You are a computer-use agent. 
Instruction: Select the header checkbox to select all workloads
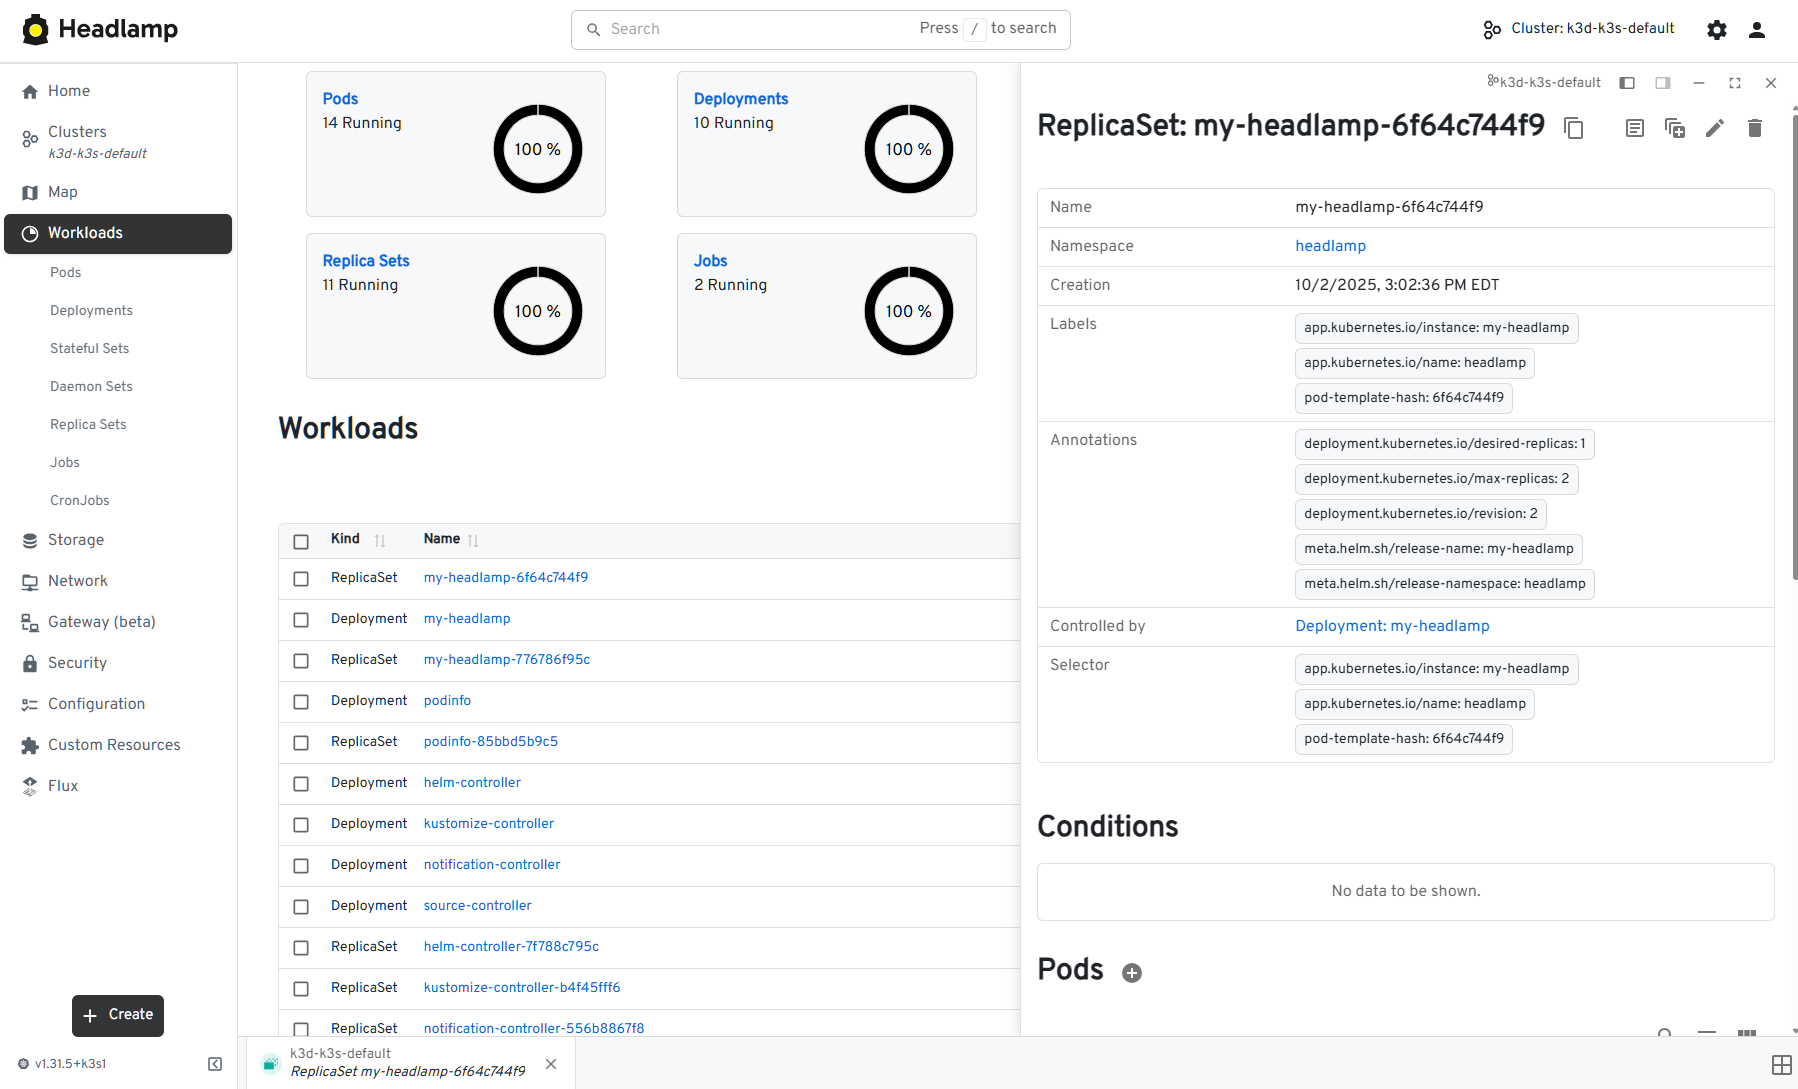tap(301, 541)
